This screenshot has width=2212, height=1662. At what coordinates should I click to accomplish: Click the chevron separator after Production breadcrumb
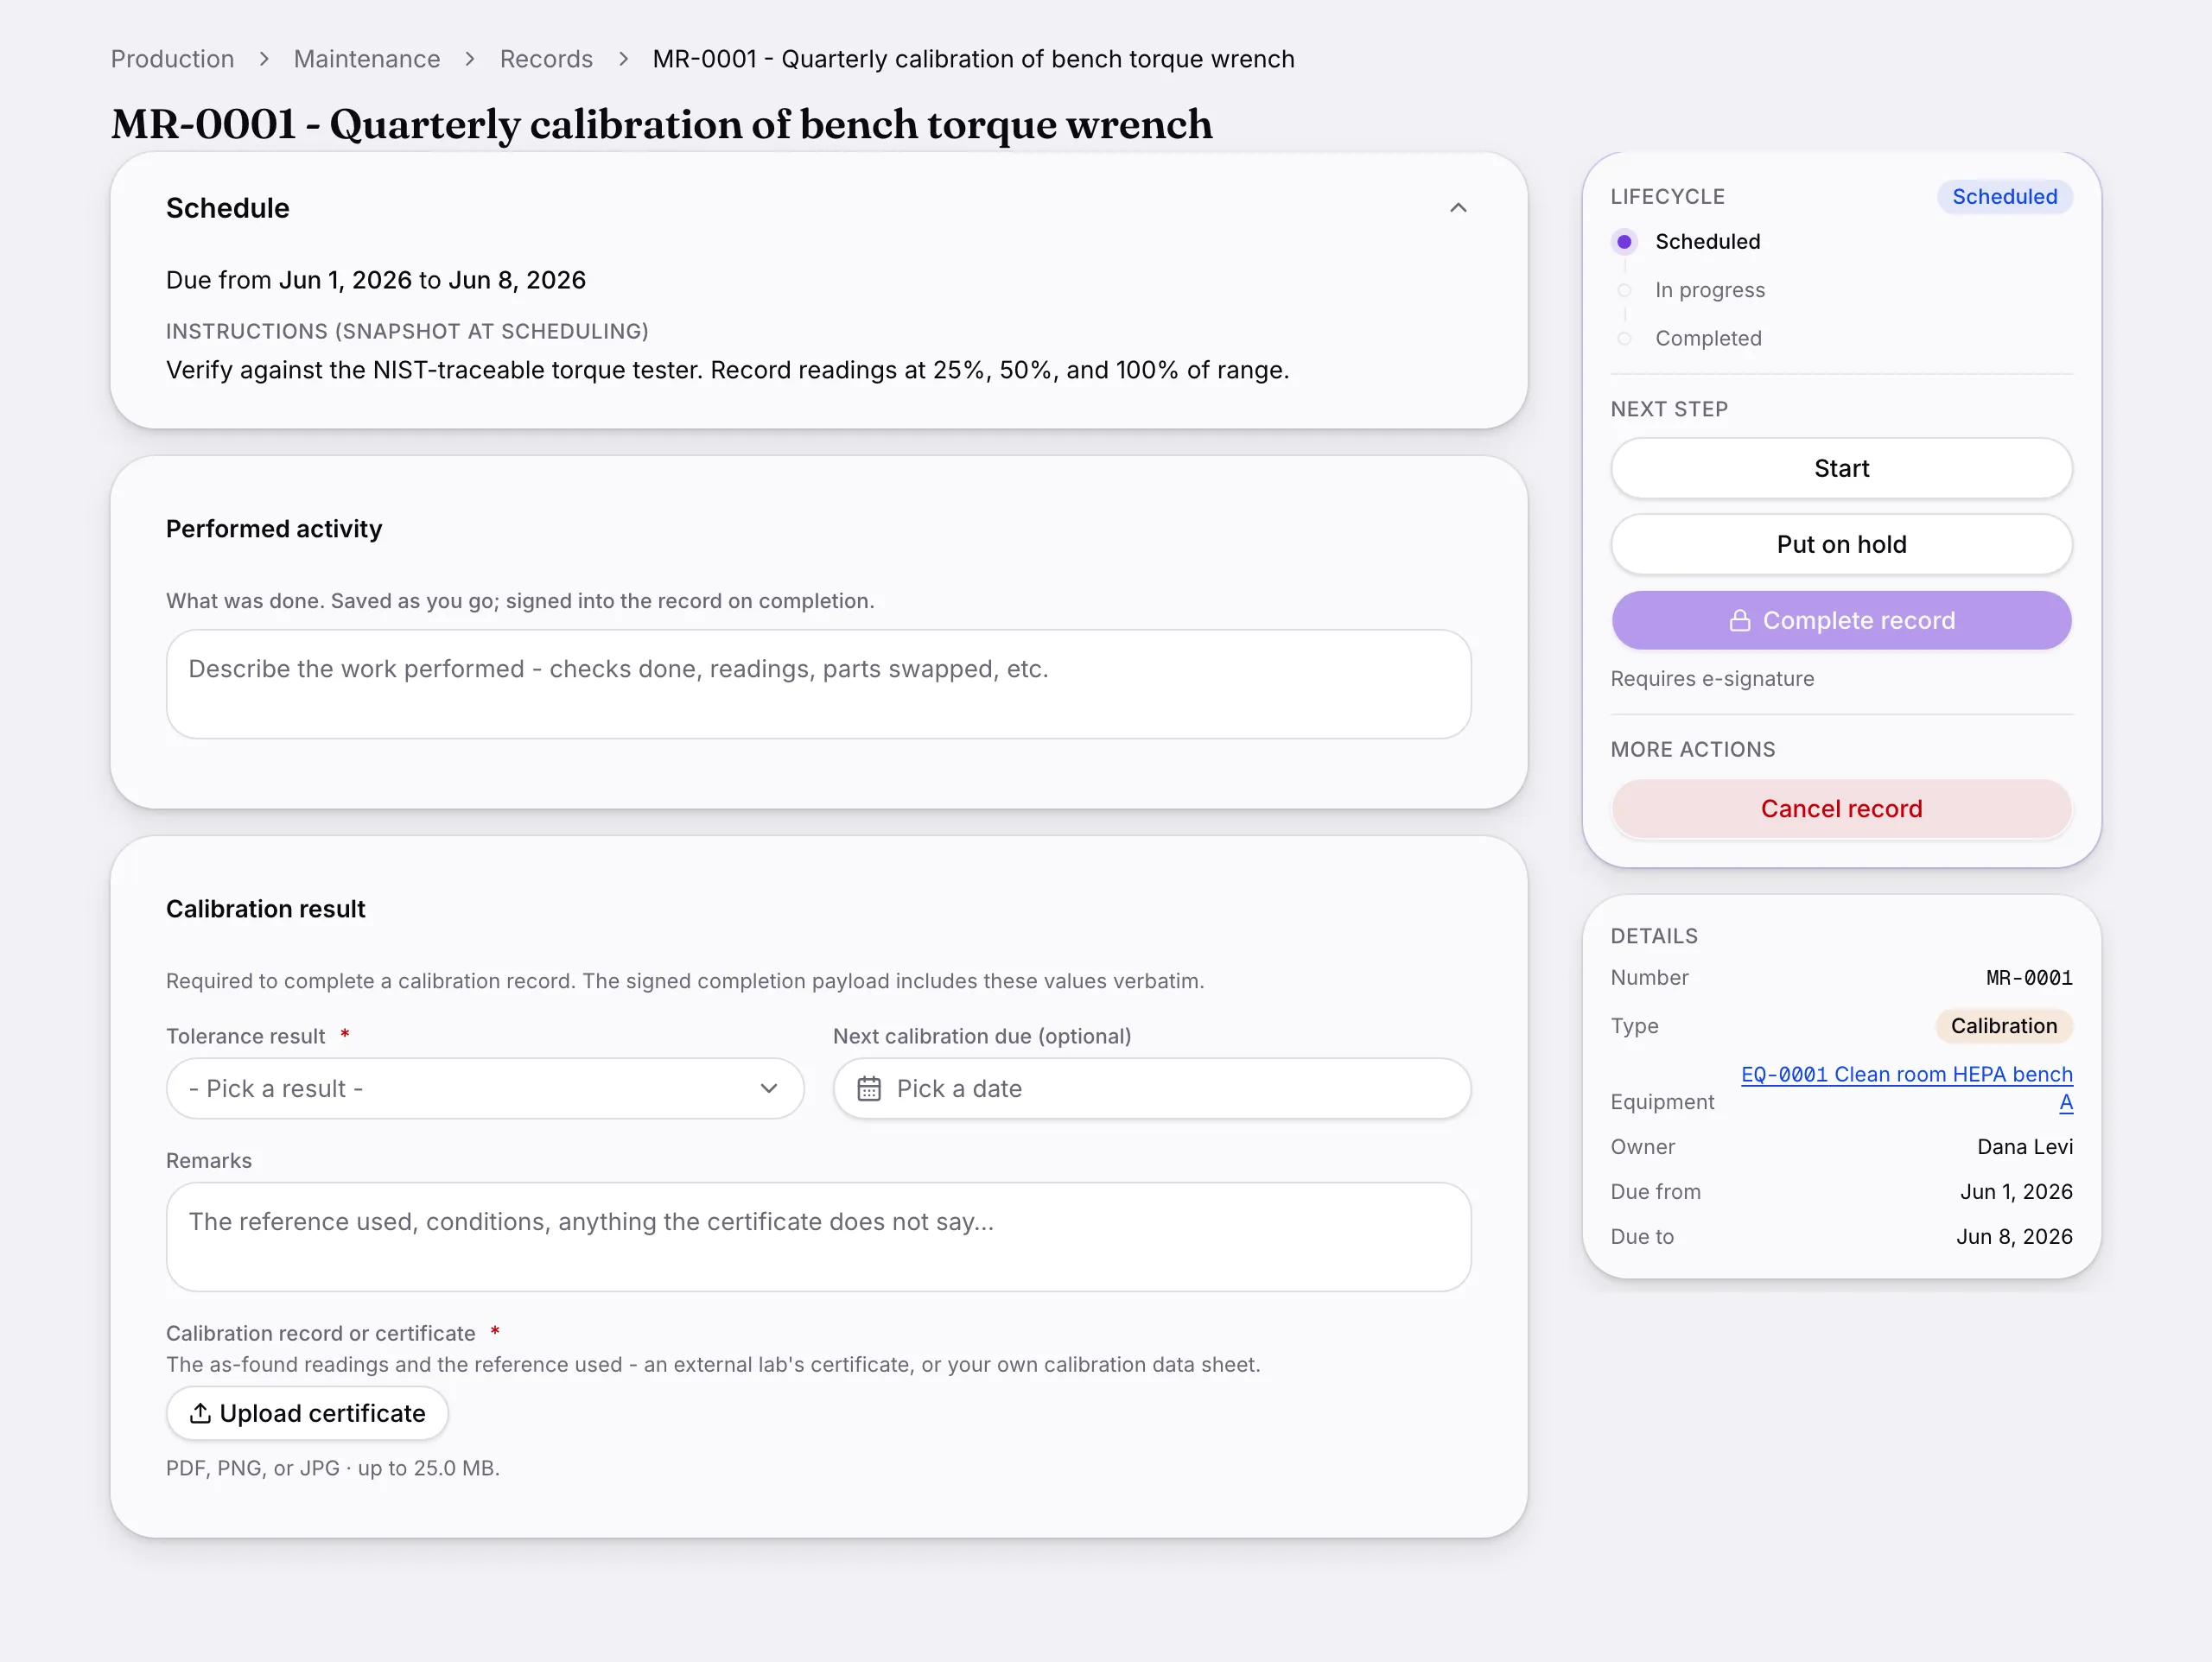264,59
